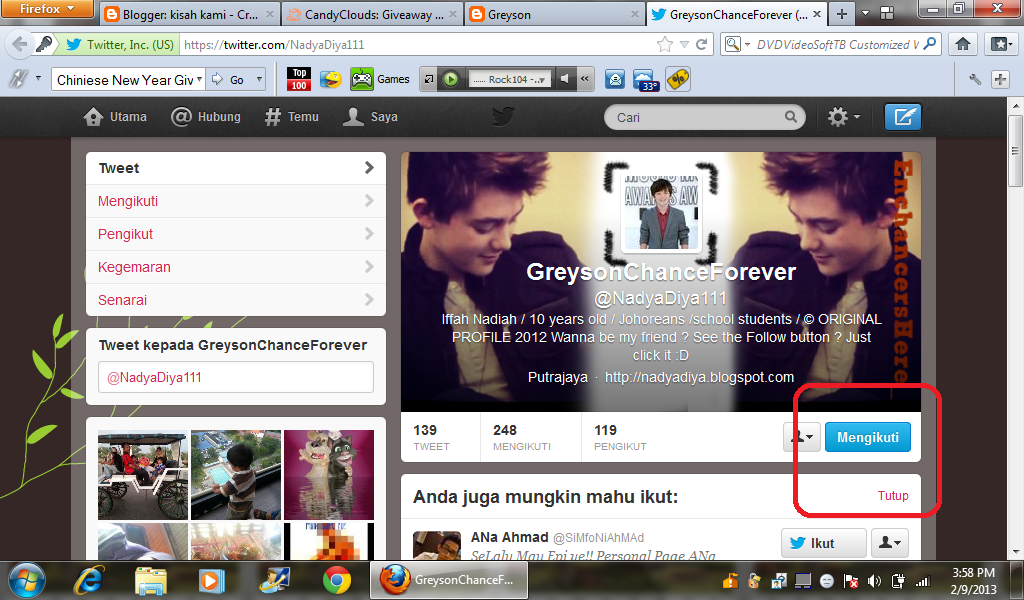Viewport: 1024px width, 600px height.
Task: Switch to CandyClouds Giveaway tab
Action: (372, 14)
